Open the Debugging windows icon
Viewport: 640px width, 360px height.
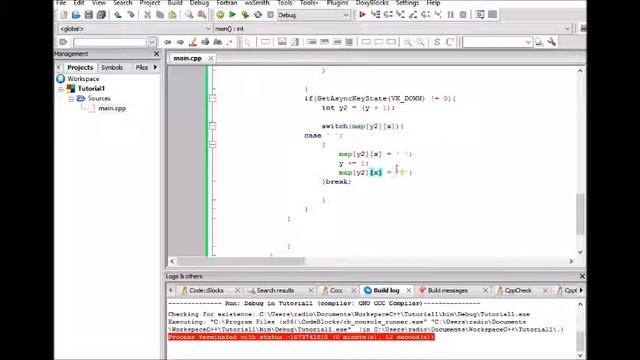(x=480, y=15)
